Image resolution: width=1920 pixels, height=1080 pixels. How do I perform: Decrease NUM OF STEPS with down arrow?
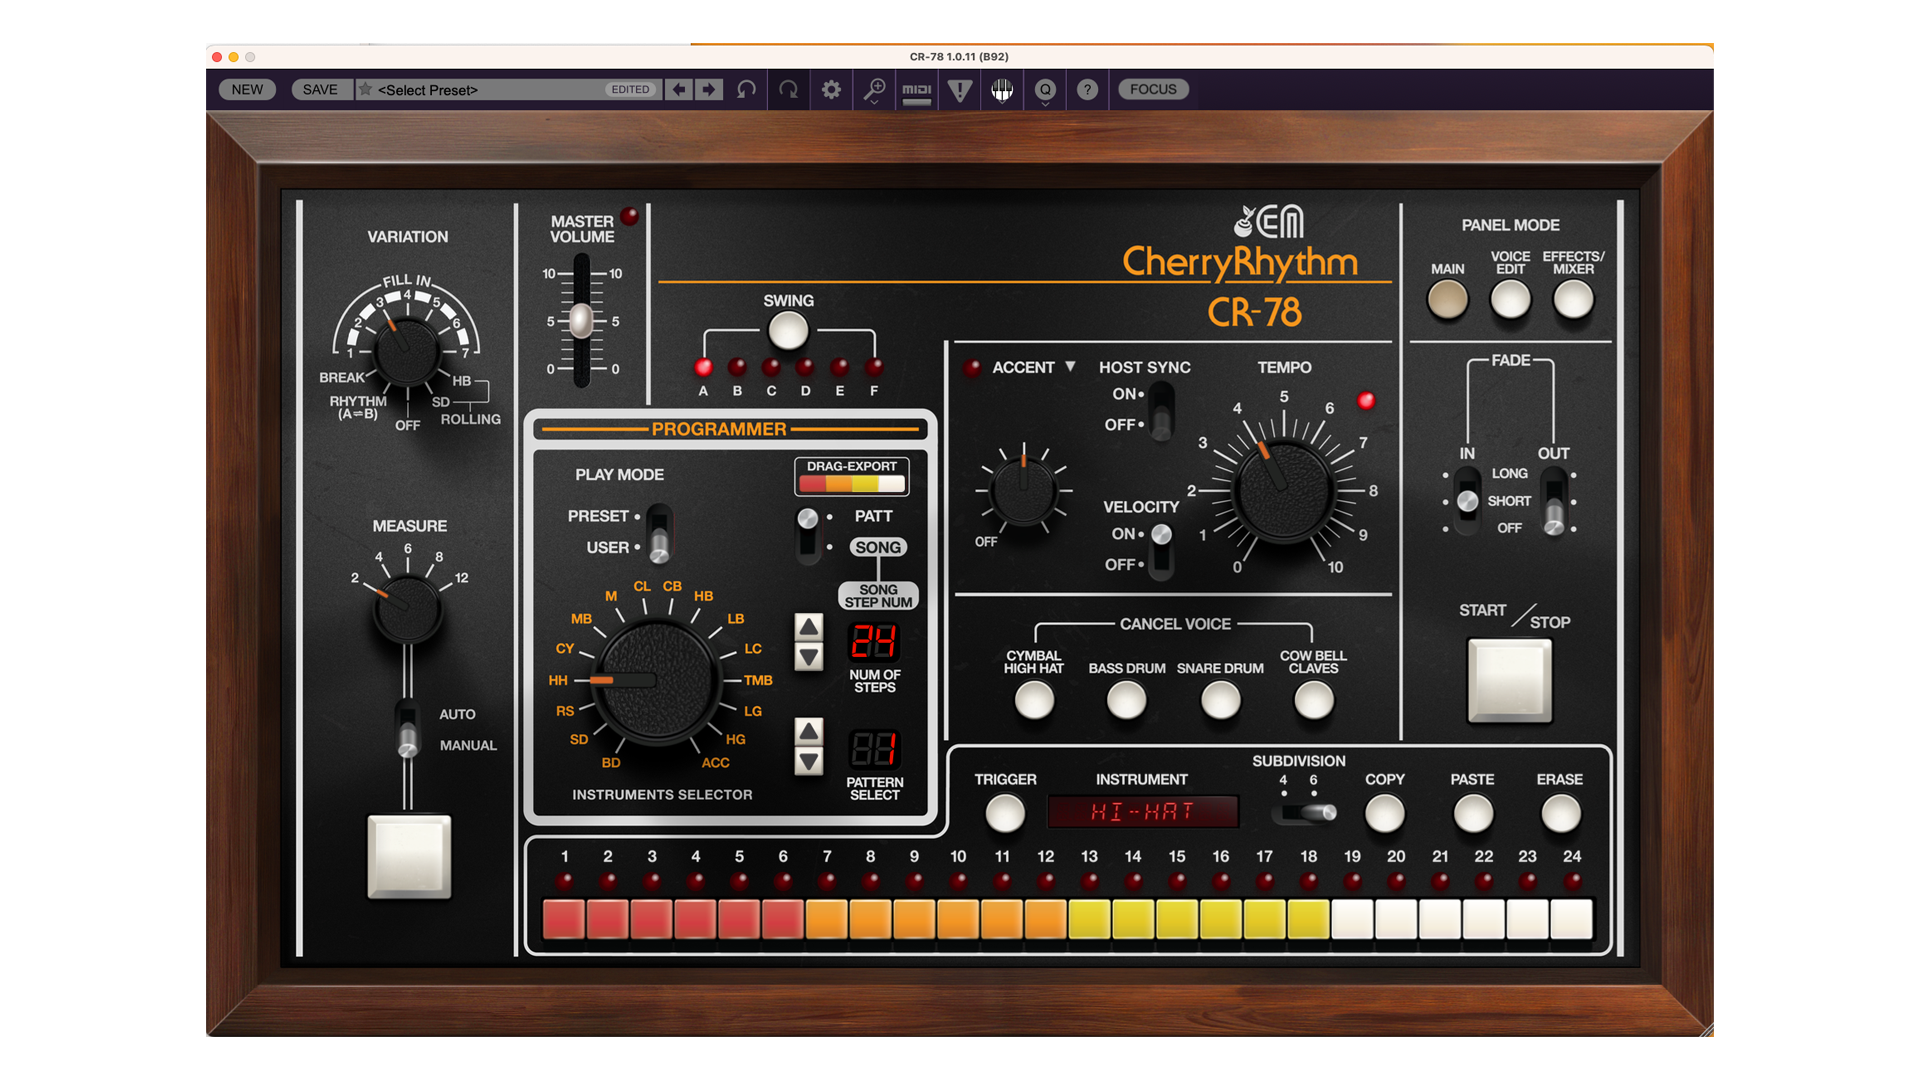pos(809,657)
